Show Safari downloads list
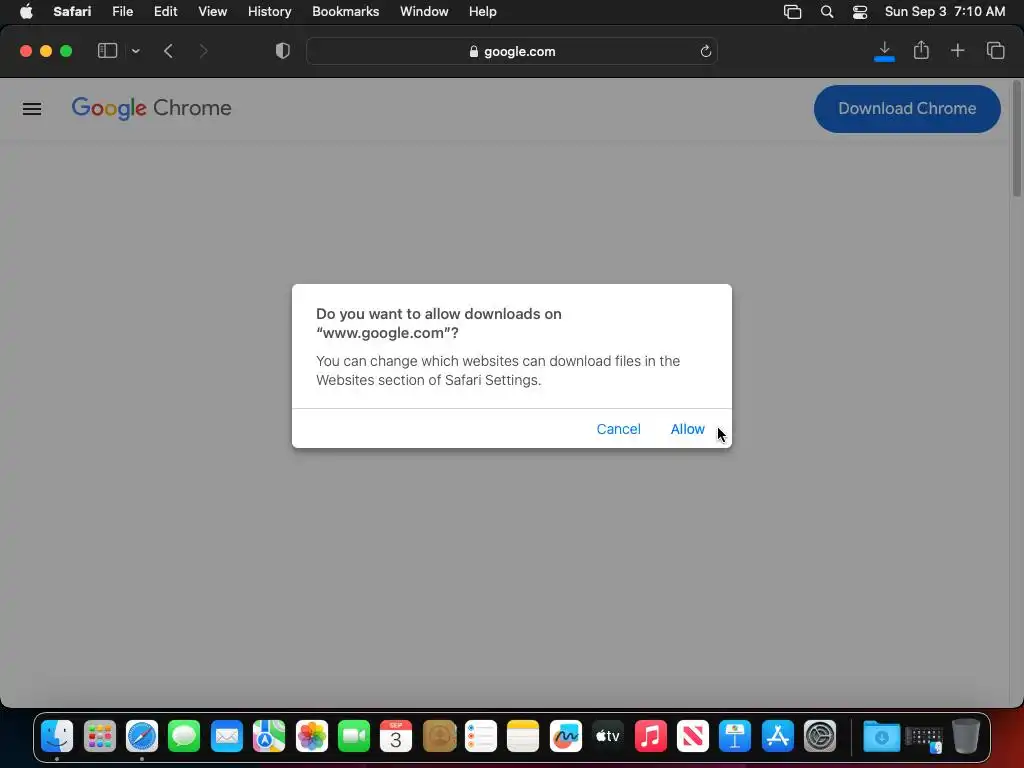 pos(884,51)
